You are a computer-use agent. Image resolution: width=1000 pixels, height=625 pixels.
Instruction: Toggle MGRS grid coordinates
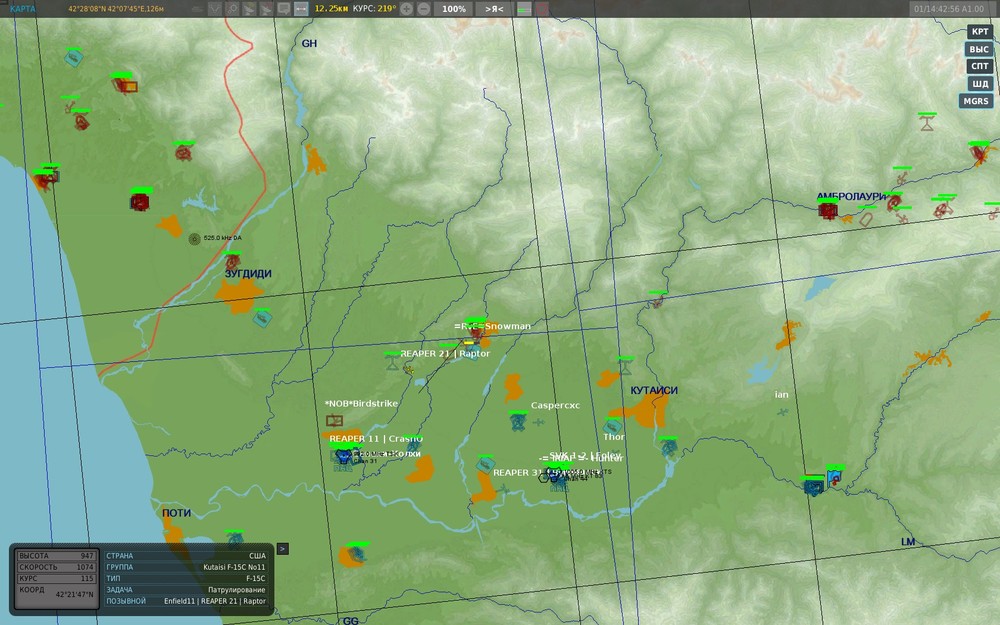tap(976, 101)
